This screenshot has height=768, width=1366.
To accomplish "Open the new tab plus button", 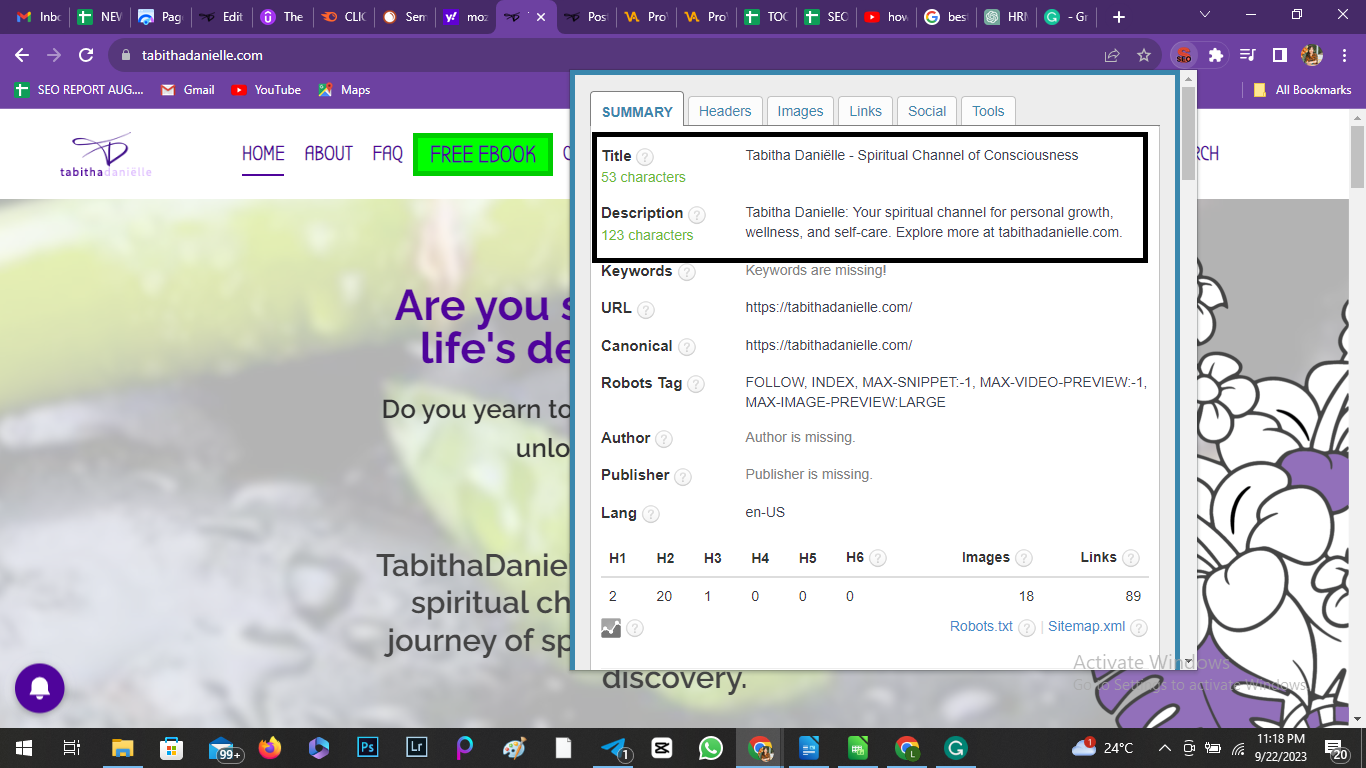I will point(1119,17).
